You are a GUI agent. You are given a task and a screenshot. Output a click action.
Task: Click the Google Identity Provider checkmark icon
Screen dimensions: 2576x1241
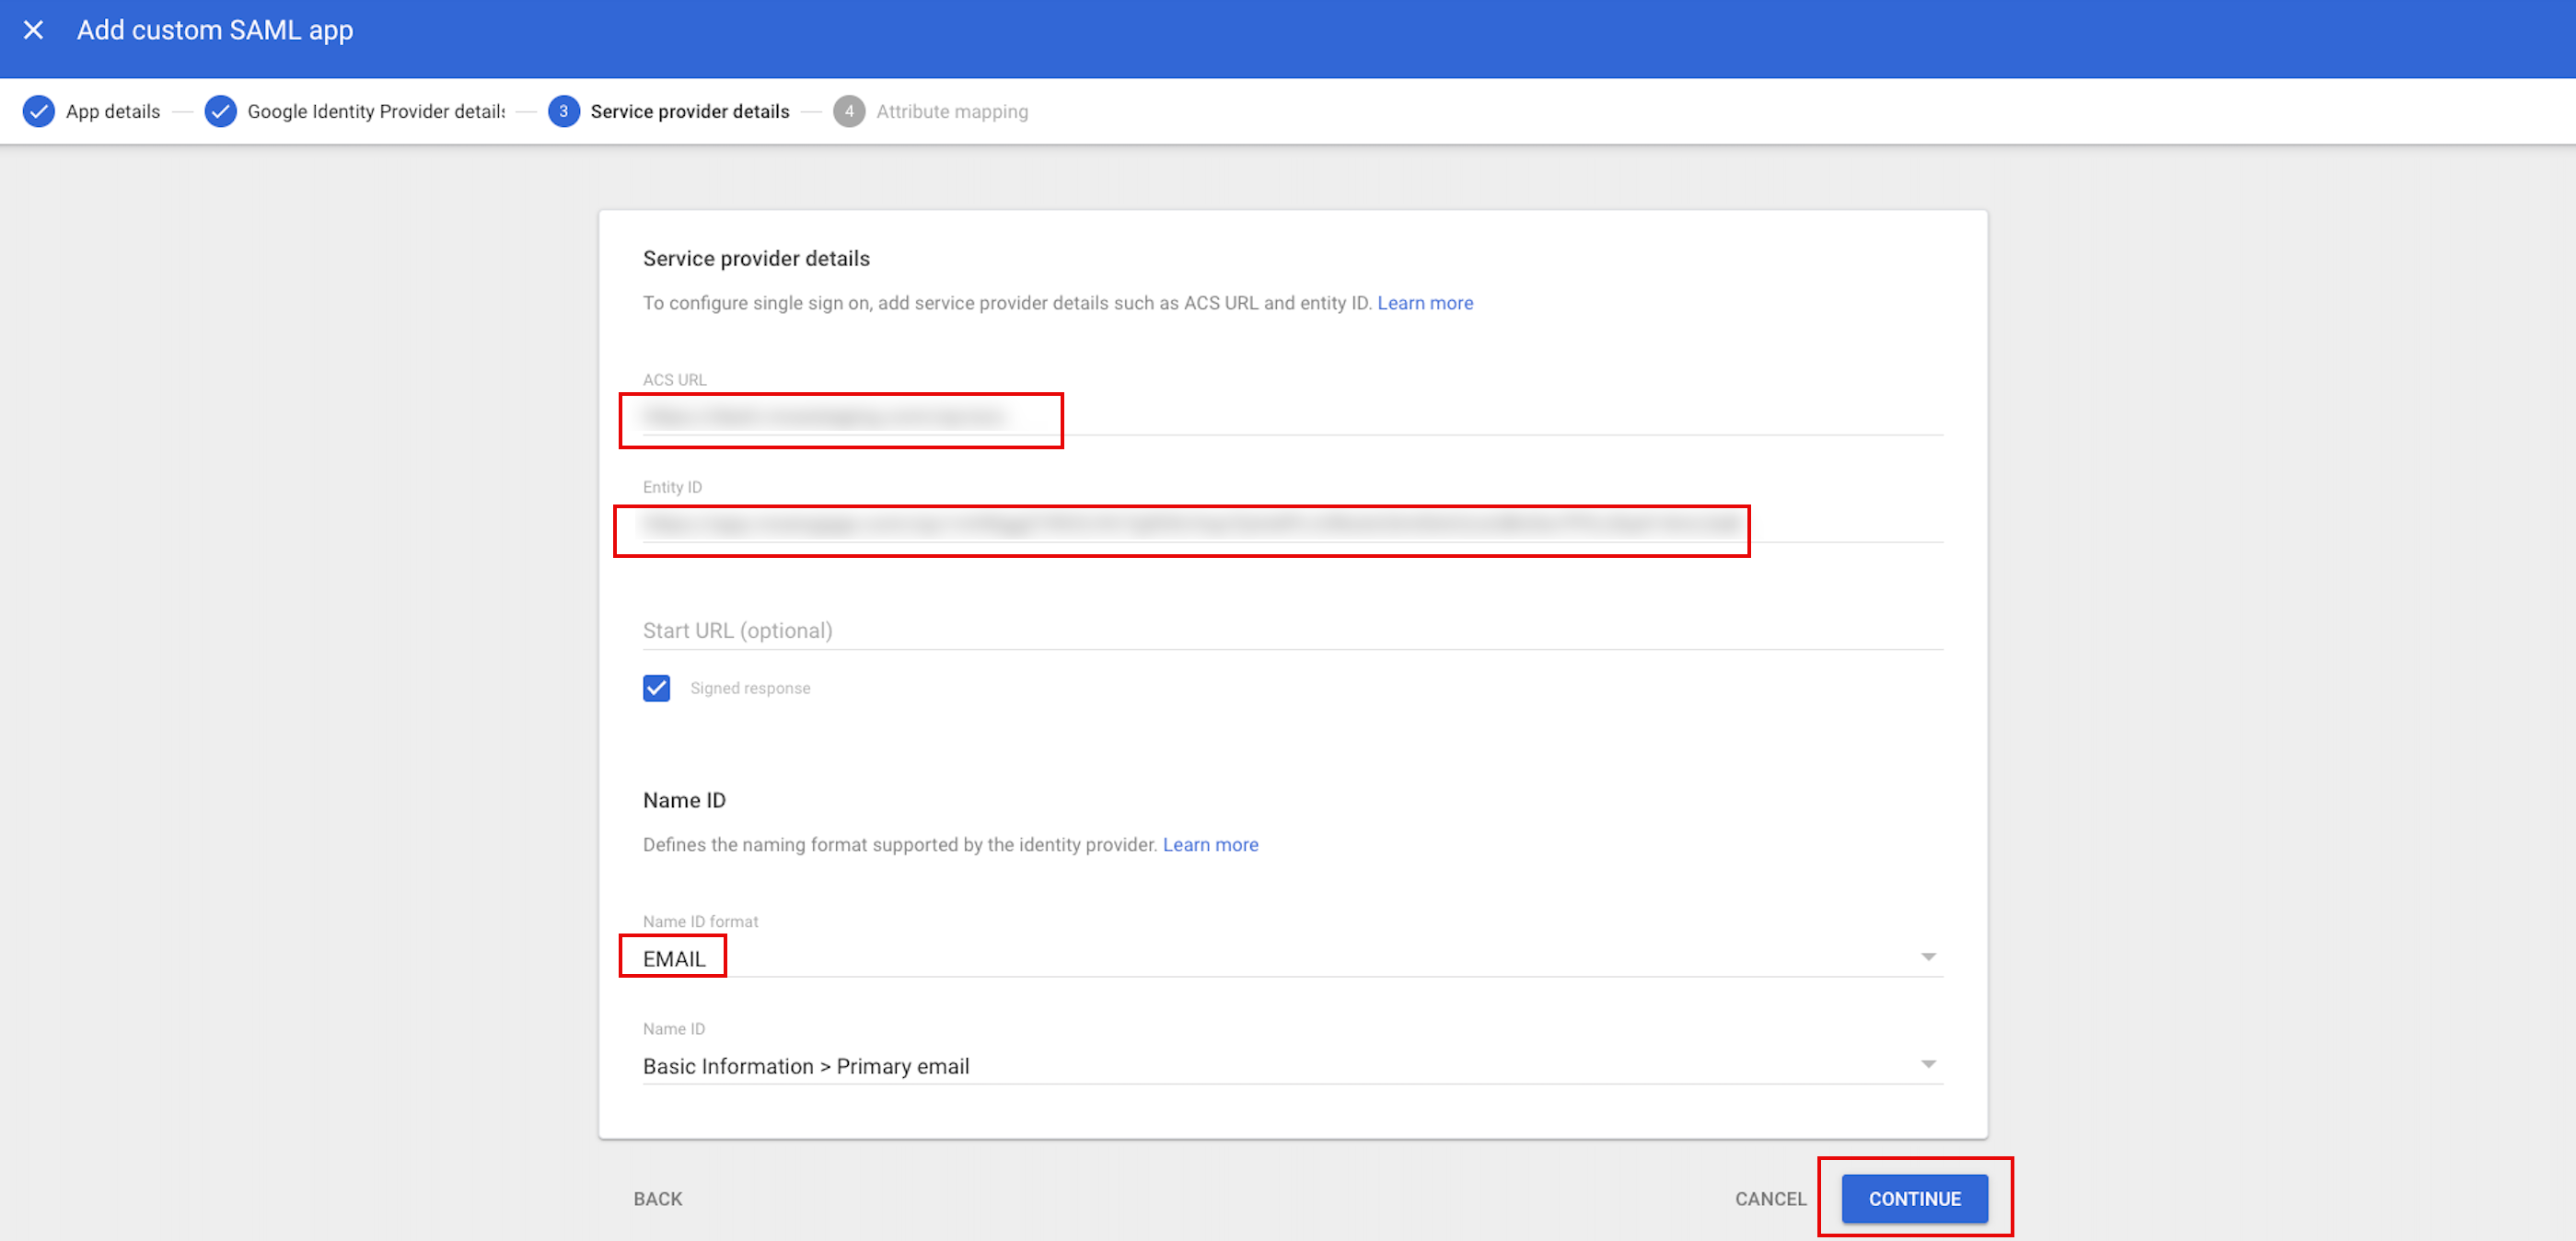click(220, 111)
